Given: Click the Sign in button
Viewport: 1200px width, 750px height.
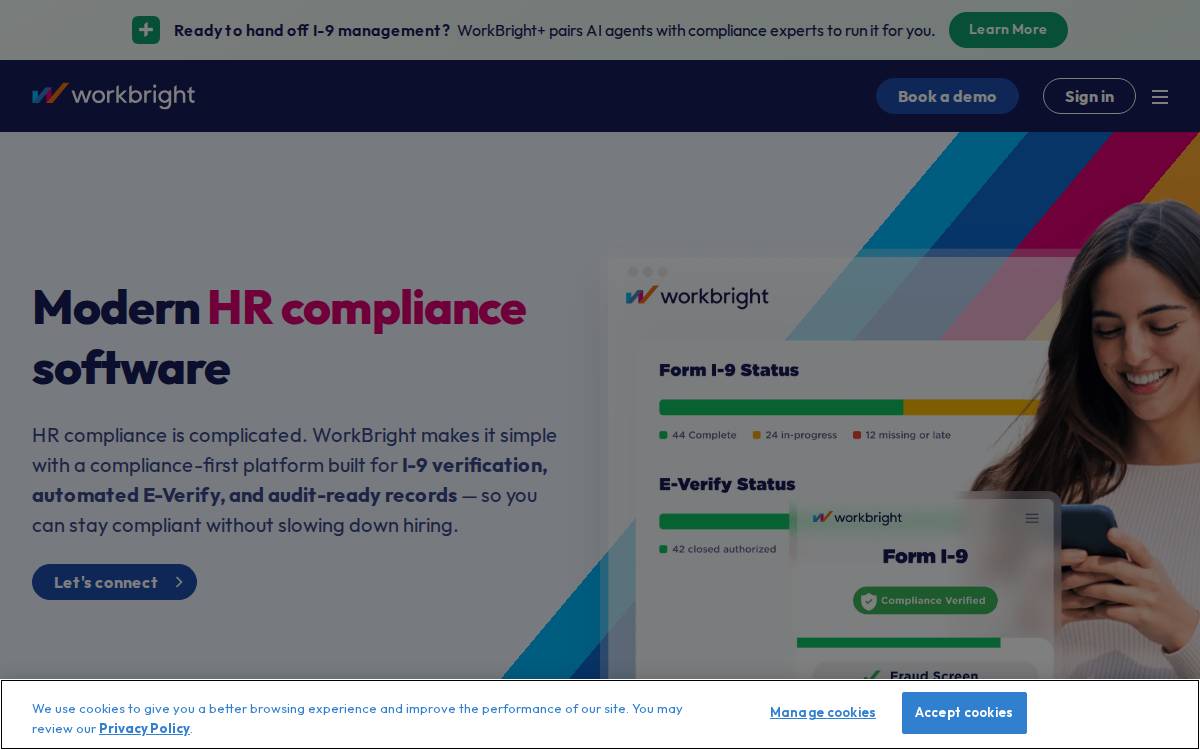Looking at the screenshot, I should pyautogui.click(x=1089, y=96).
